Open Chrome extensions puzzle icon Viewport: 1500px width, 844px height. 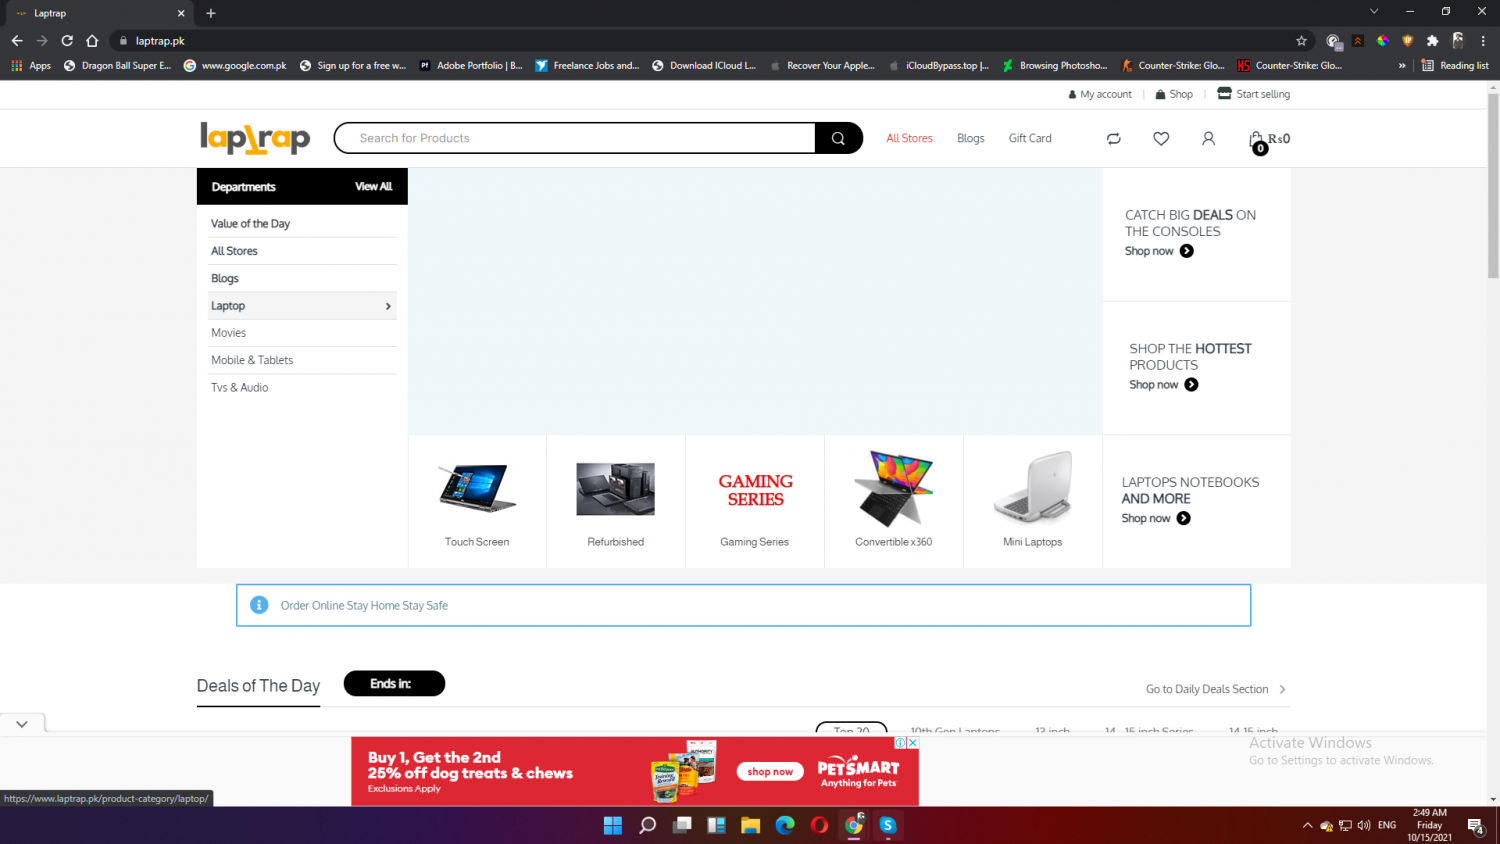(x=1432, y=41)
